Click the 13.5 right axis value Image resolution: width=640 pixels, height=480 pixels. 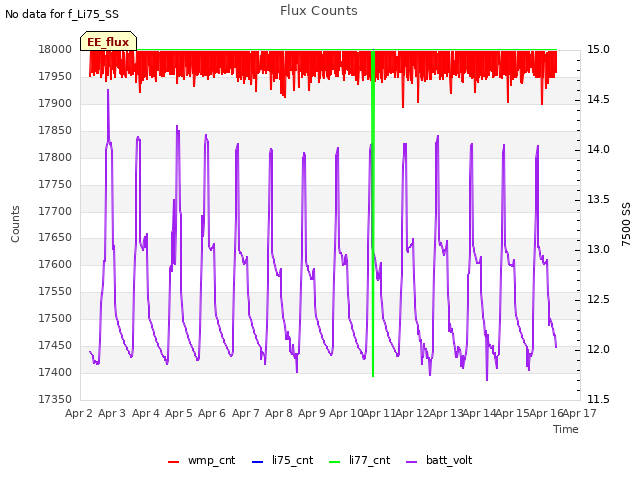tap(598, 199)
